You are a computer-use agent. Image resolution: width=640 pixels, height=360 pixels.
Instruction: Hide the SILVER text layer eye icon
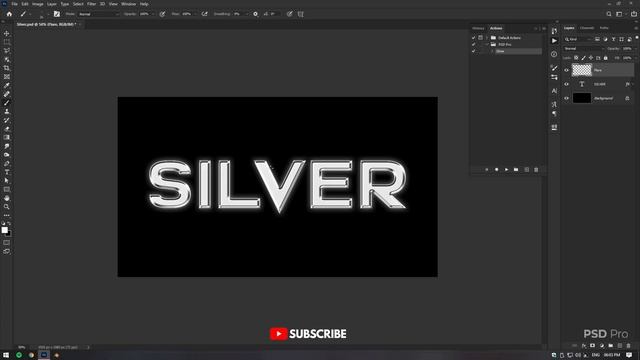point(566,84)
